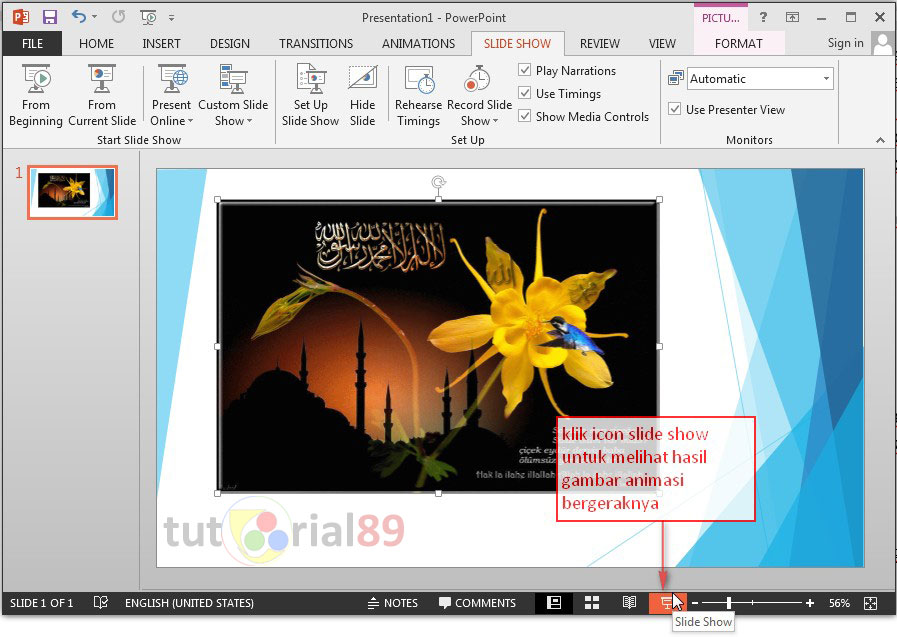This screenshot has width=897, height=637.
Task: Switch to the TRANSITIONS tab
Action: click(x=316, y=43)
